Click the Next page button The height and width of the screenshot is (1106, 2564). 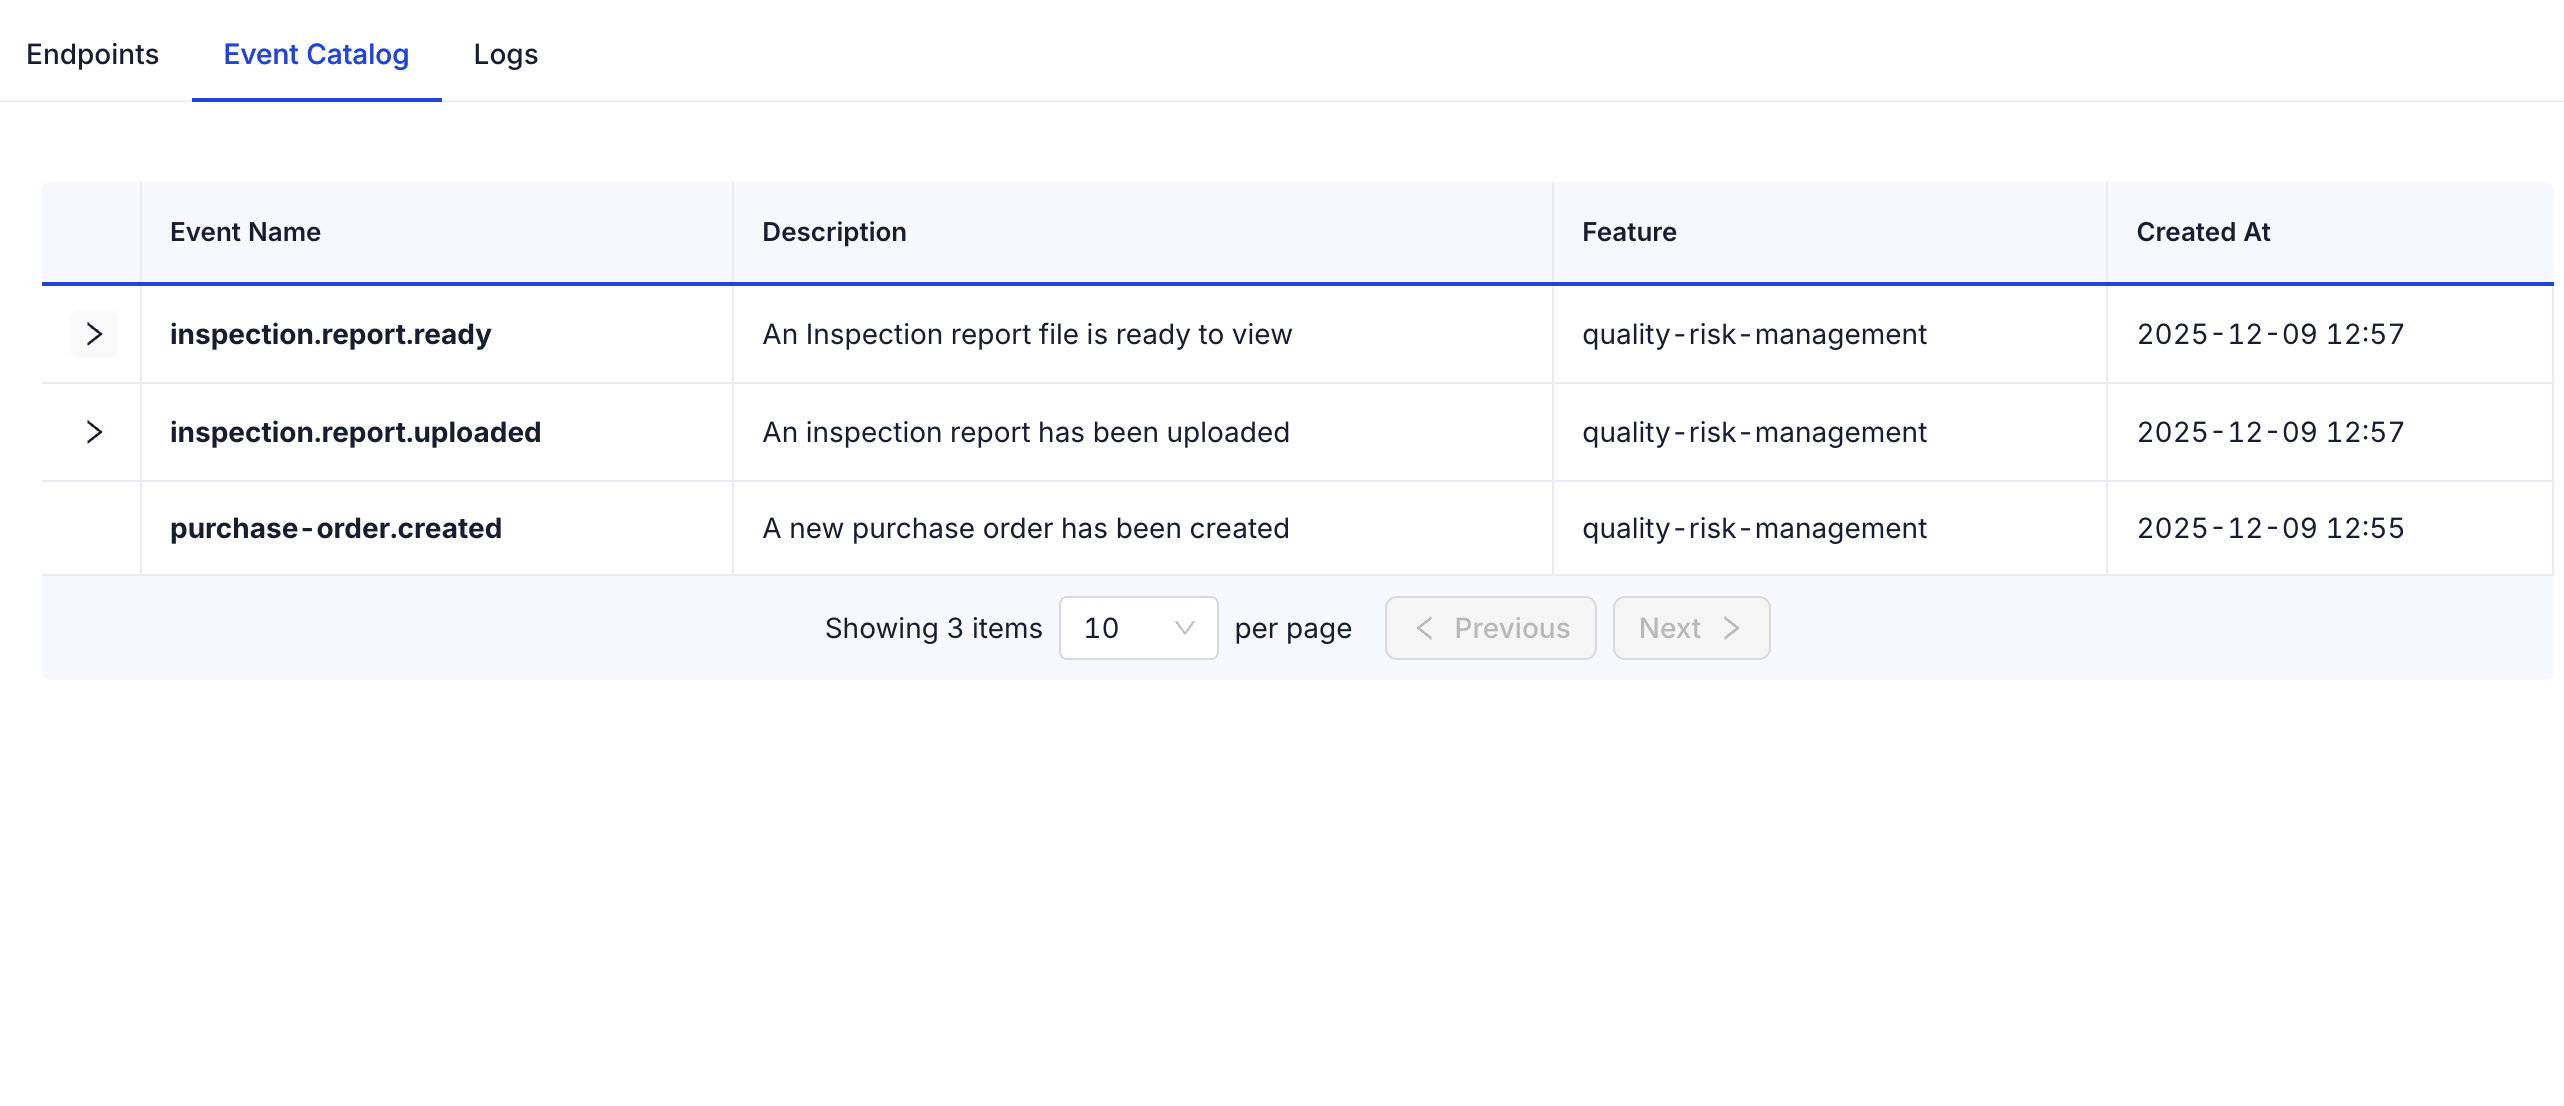1691,628
